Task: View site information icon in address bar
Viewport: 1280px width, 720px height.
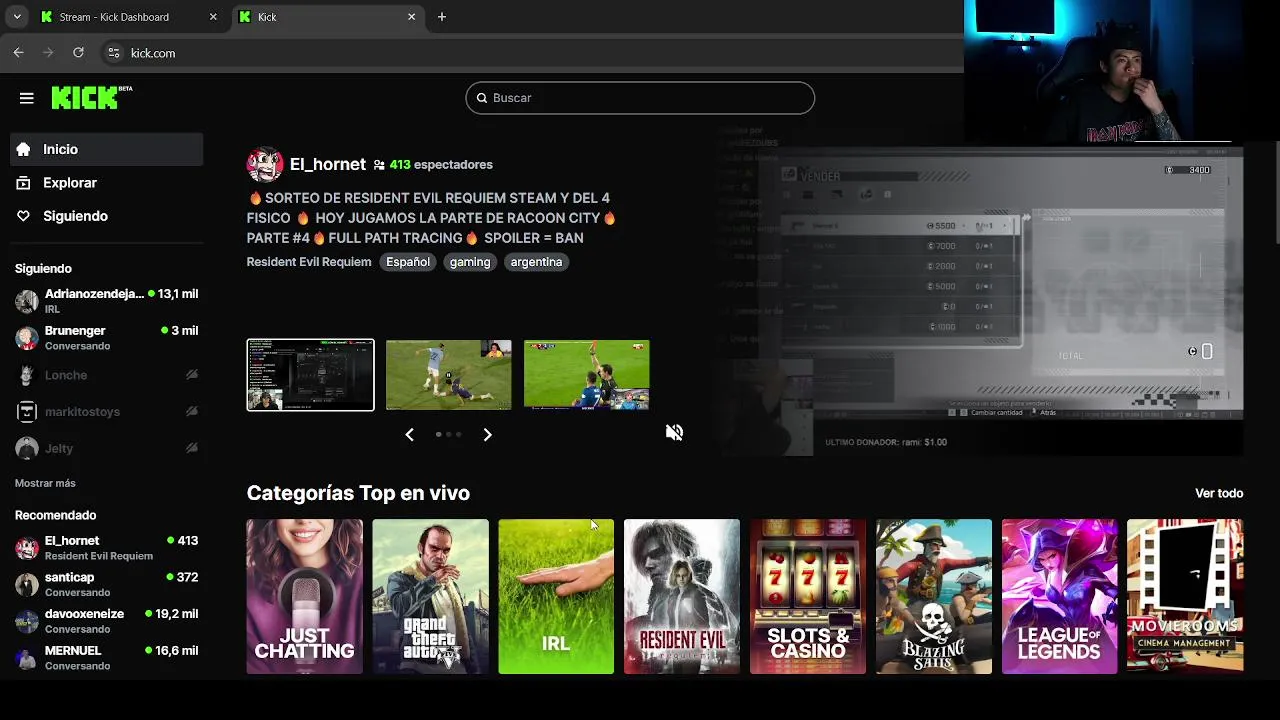Action: click(x=113, y=53)
